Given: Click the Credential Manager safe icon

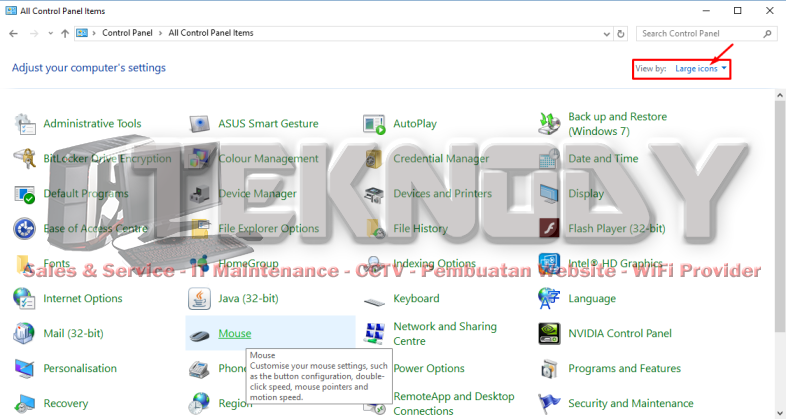Looking at the screenshot, I should pos(374,159).
